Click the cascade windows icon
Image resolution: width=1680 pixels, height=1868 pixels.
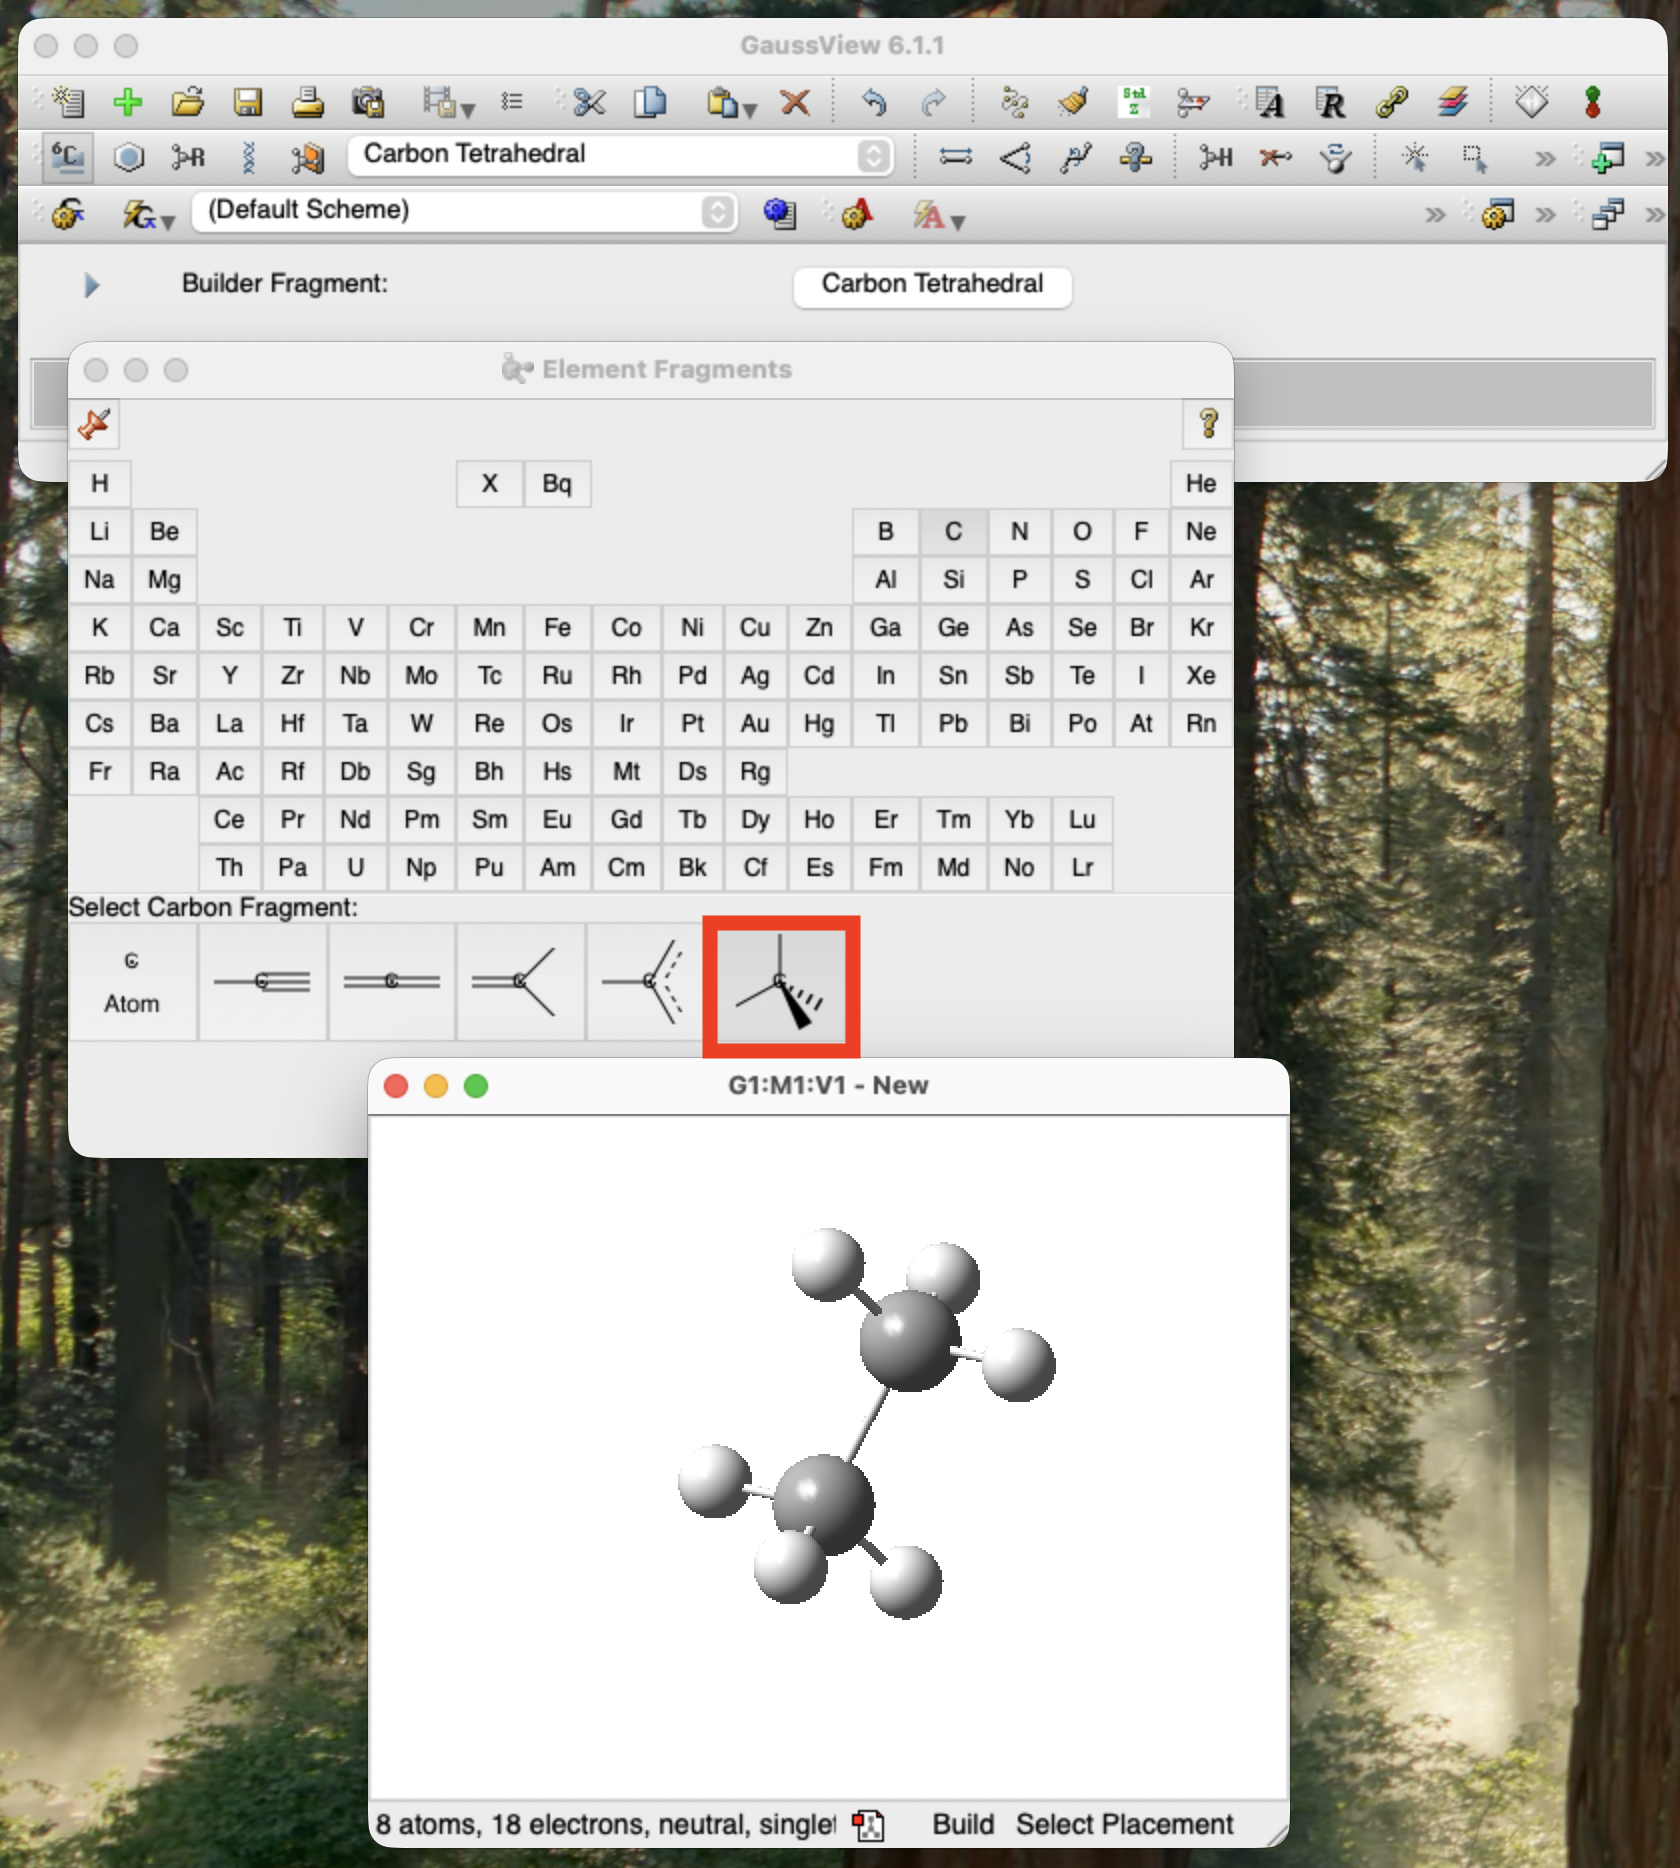tap(1607, 214)
